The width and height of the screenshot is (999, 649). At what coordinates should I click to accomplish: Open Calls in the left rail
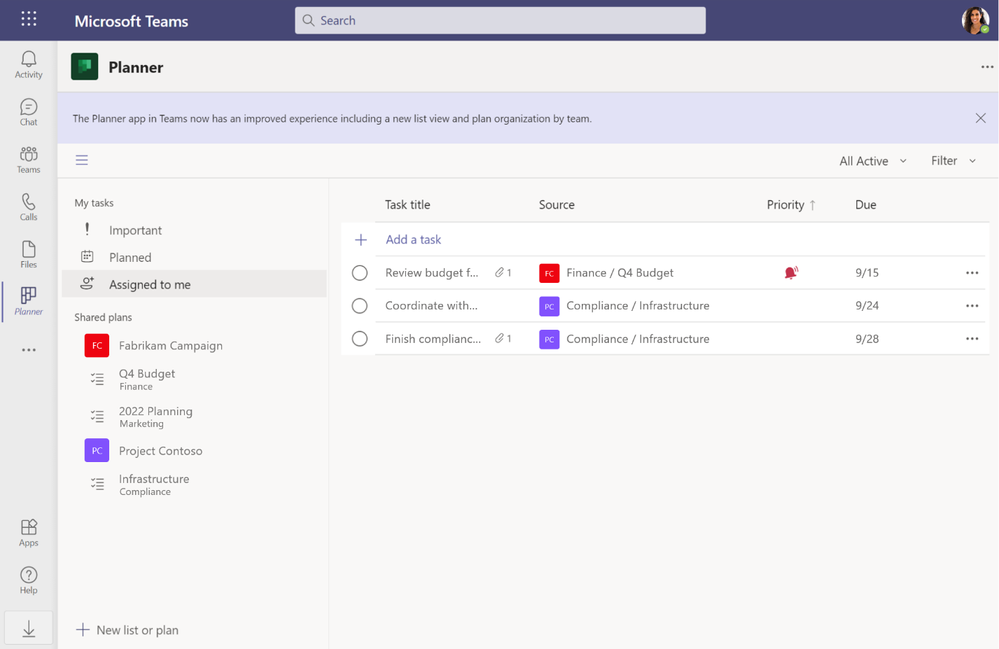29,207
